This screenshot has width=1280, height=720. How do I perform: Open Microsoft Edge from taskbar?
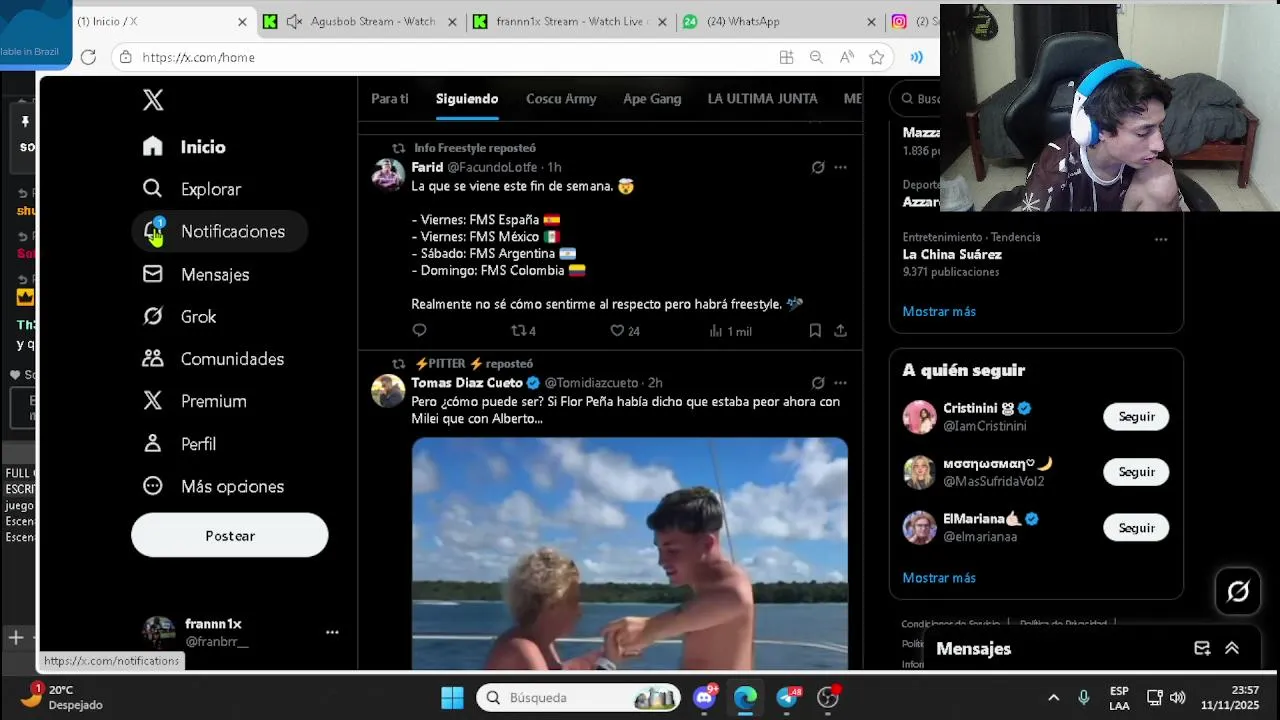coord(745,697)
